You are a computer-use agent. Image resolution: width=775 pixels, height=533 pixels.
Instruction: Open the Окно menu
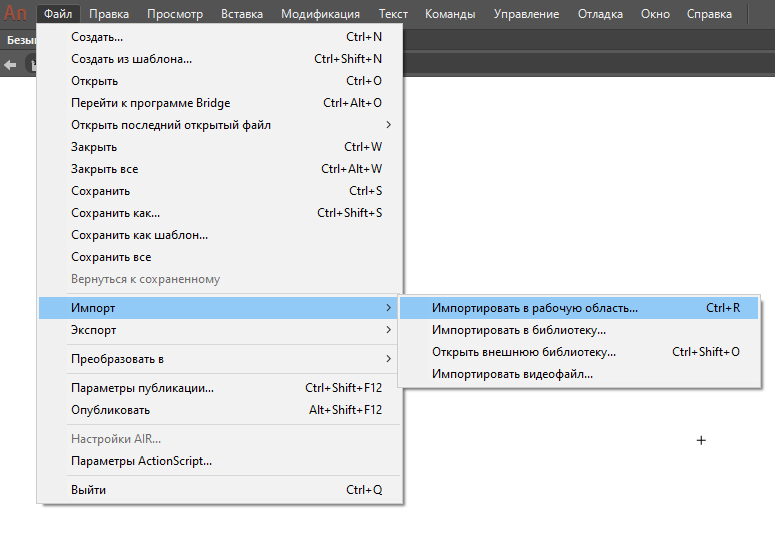click(x=655, y=14)
